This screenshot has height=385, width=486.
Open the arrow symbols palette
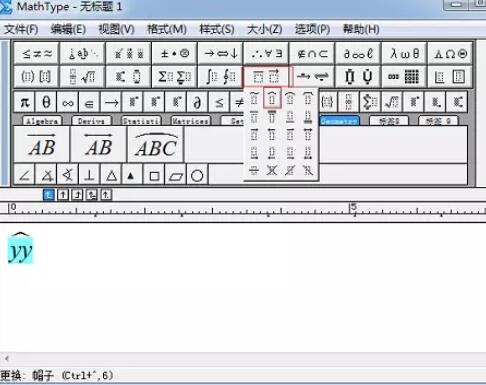coord(220,53)
